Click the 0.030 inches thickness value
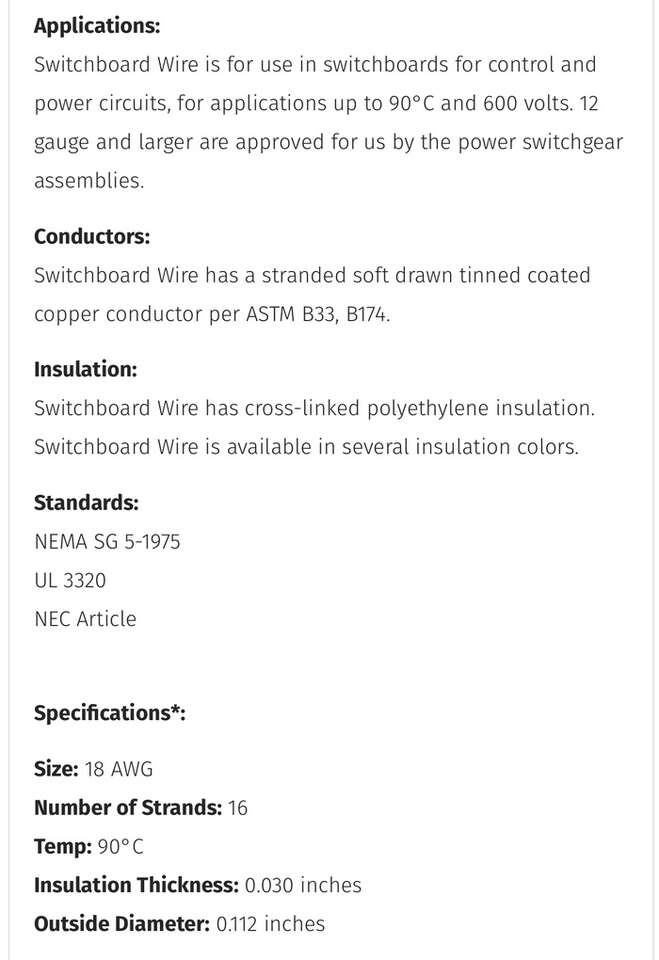 (303, 885)
